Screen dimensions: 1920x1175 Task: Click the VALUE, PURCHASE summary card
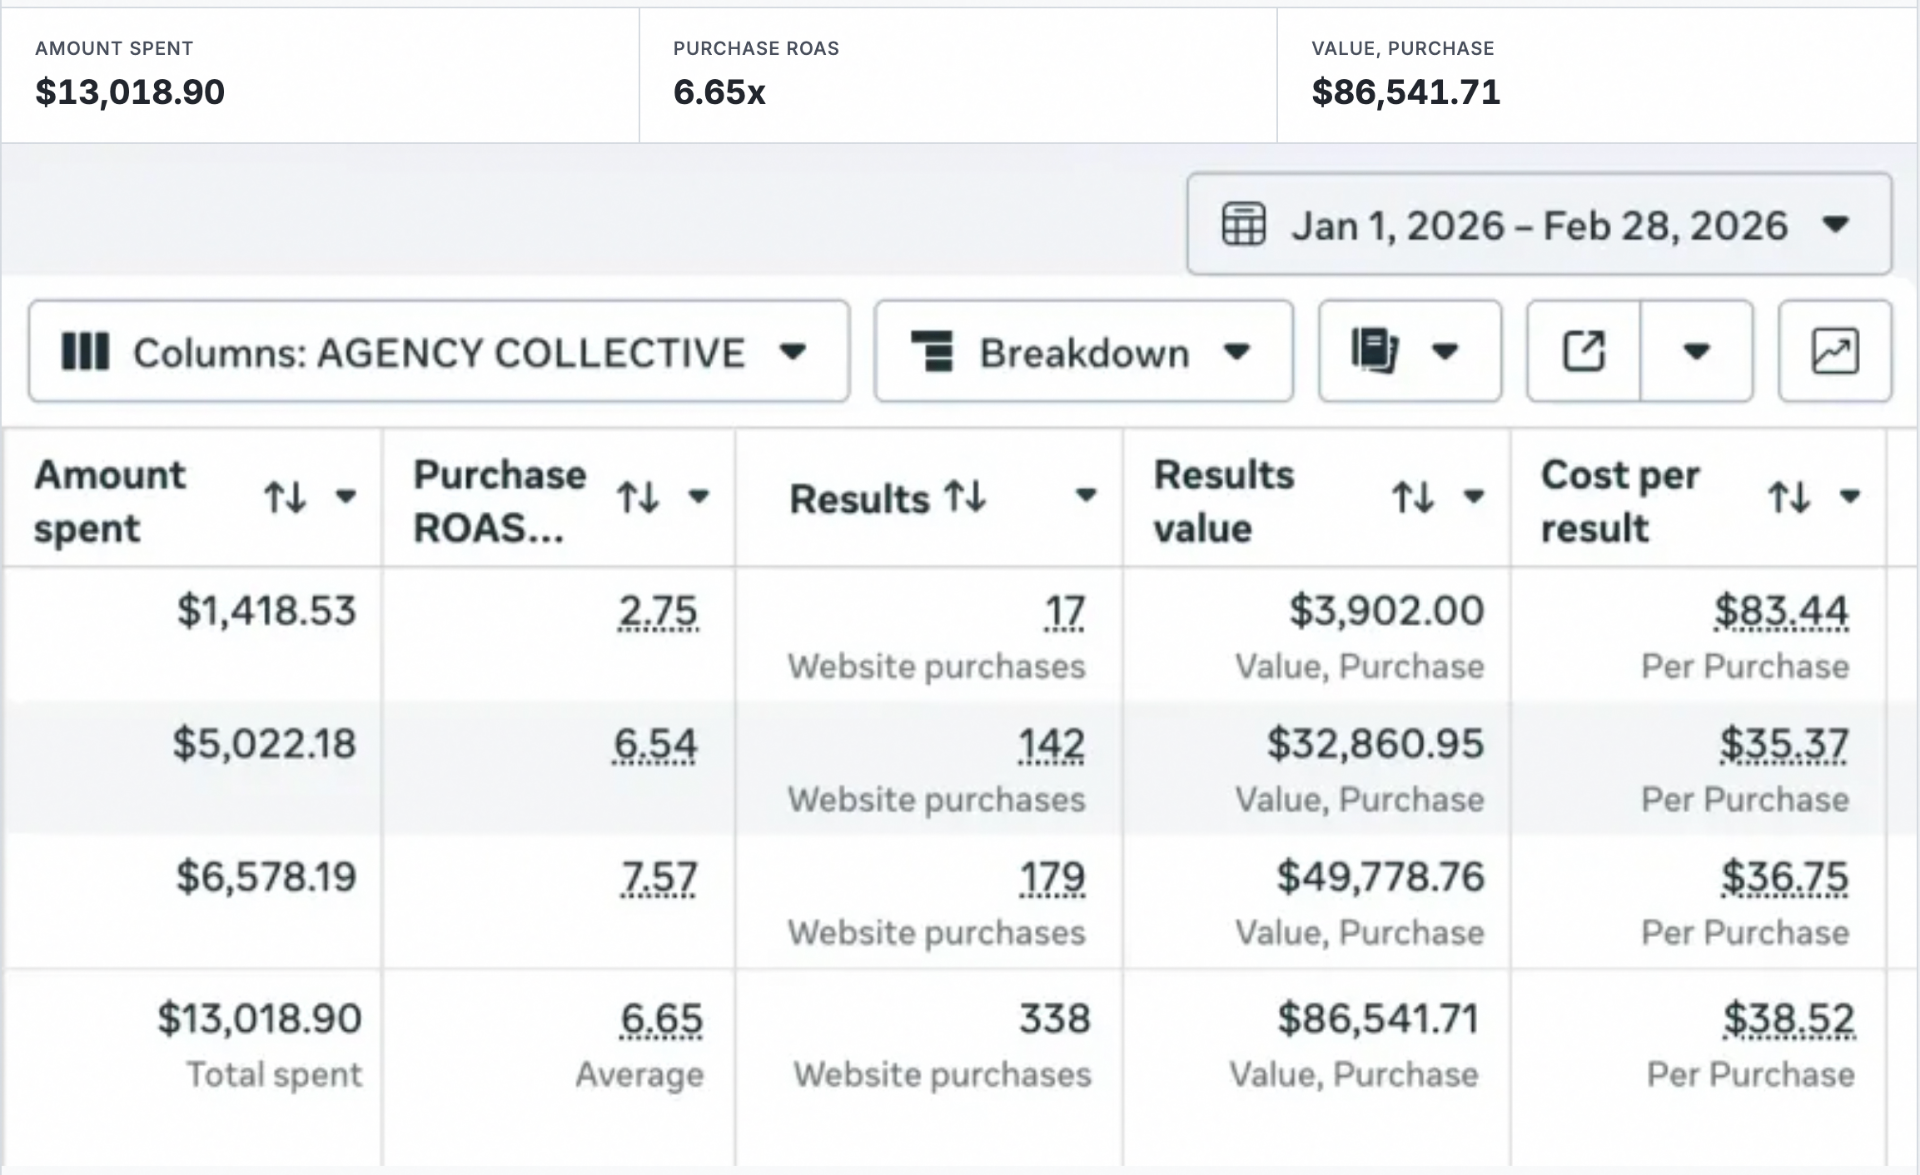(x=1597, y=75)
